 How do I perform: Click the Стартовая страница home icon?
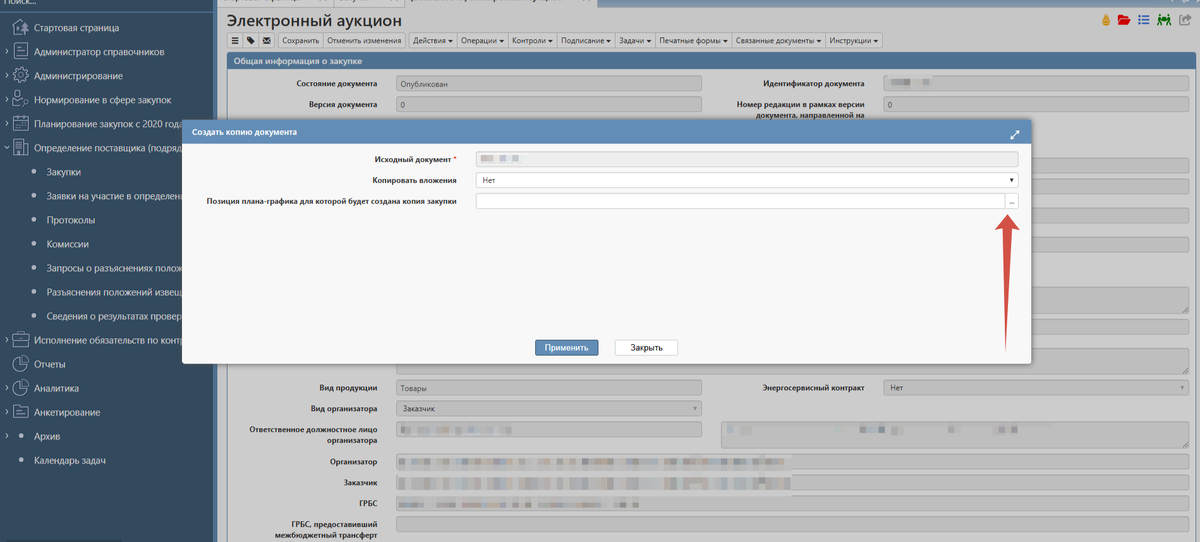pos(20,28)
